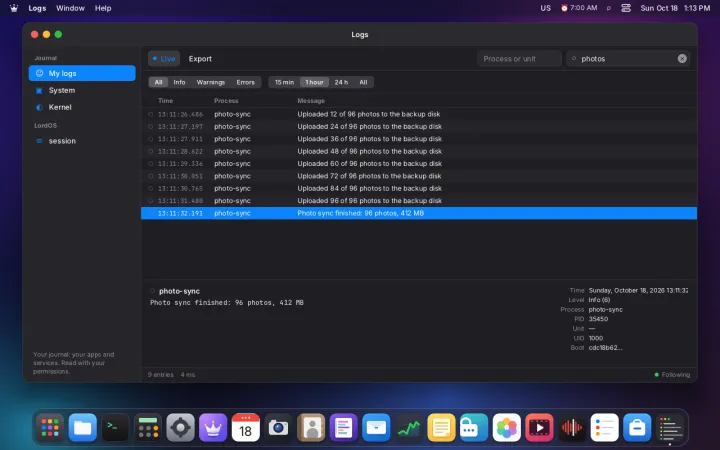The width and height of the screenshot is (720, 450).
Task: Open the app launcher grid in dock
Action: coord(50,428)
